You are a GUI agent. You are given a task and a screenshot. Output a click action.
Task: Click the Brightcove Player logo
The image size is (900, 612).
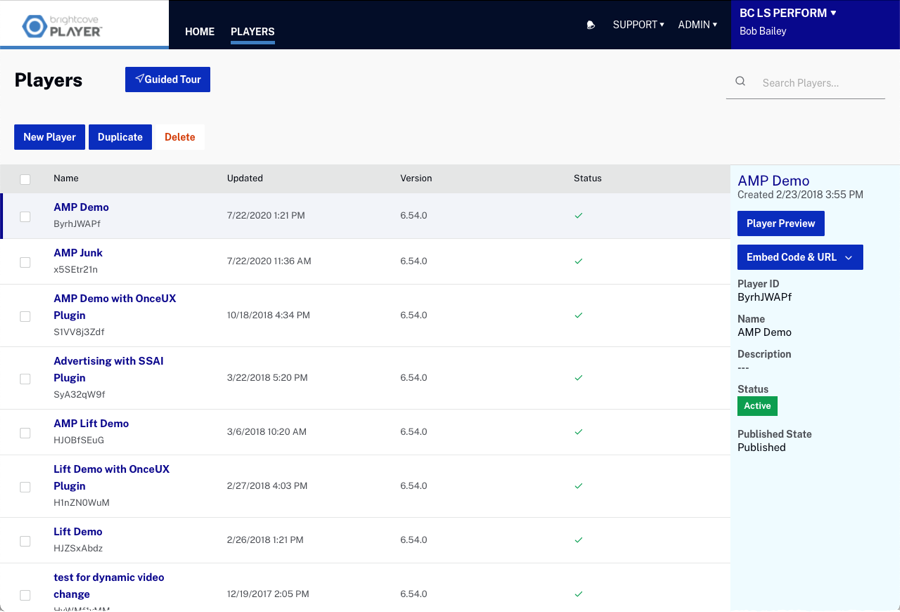[x=62, y=25]
